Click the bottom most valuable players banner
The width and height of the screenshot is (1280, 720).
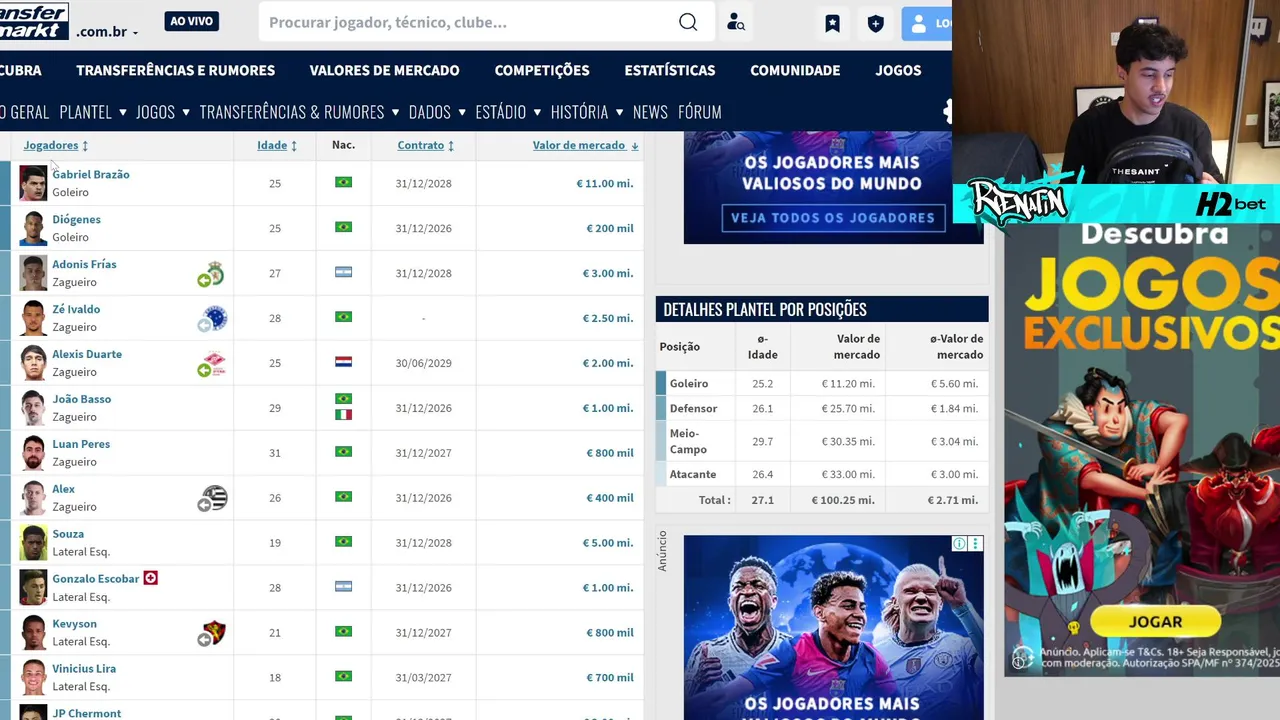click(x=833, y=627)
